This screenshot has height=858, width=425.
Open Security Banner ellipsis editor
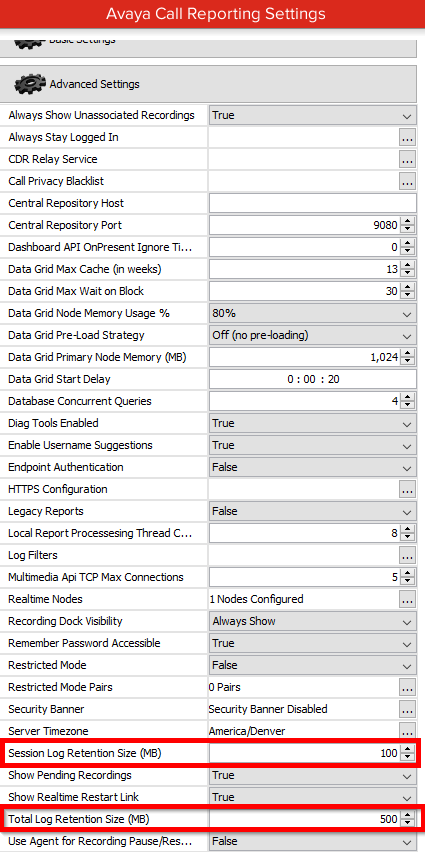[407, 709]
